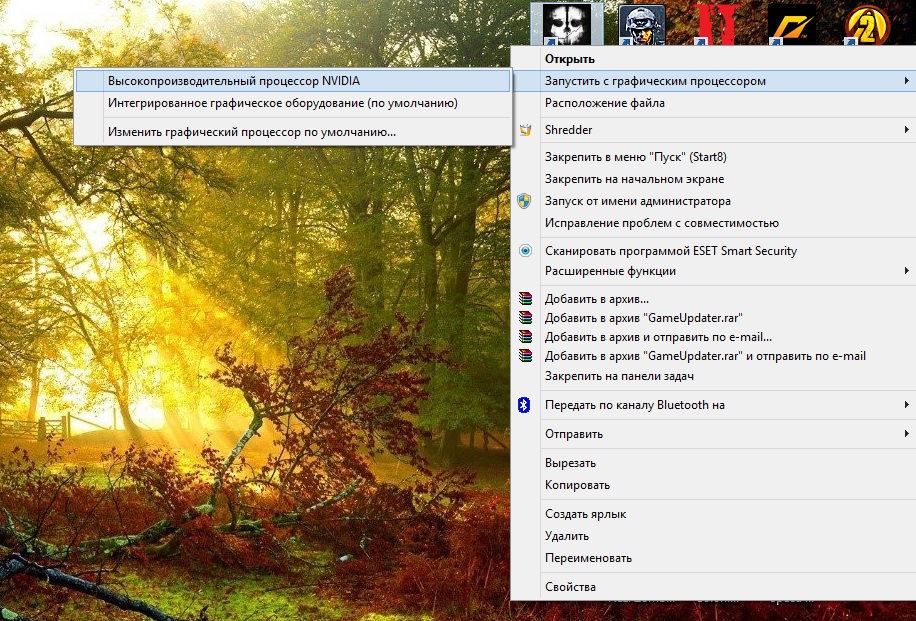Image resolution: width=916 pixels, height=621 pixels.
Task: Choose 'Расположение файла' from the menu
Action: pos(713,103)
